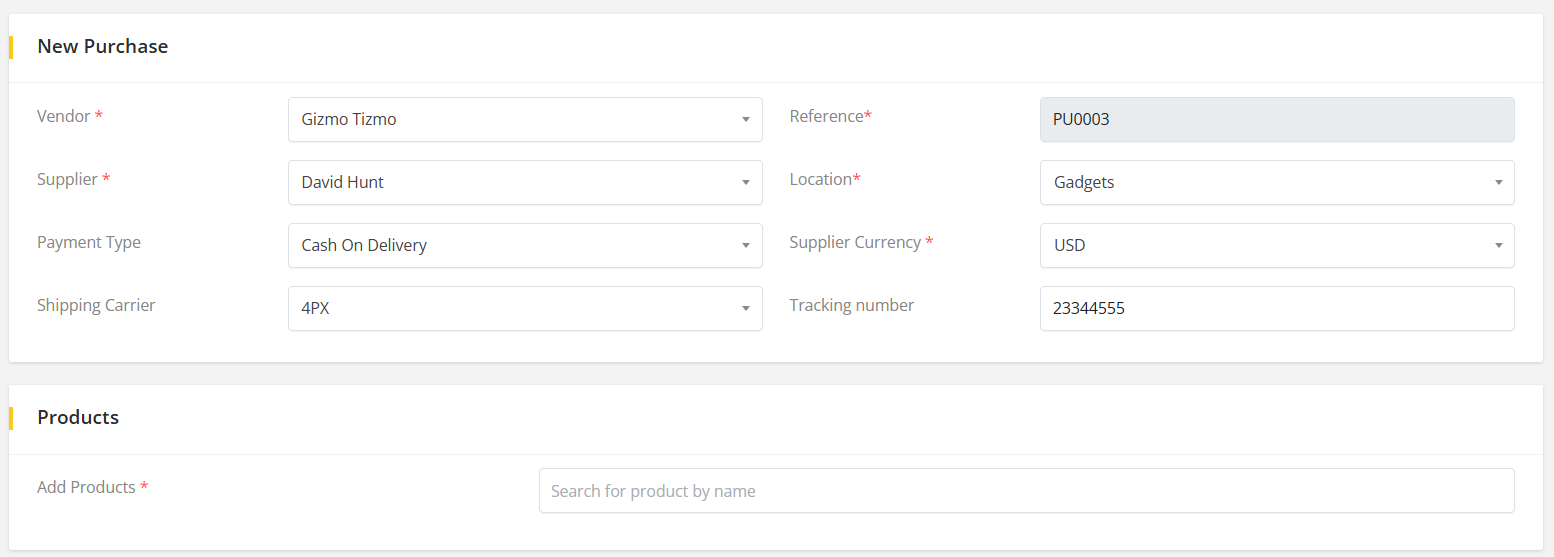
Task: Open the Vendor dropdown showing Gizmo Tizmo
Action: pos(524,119)
